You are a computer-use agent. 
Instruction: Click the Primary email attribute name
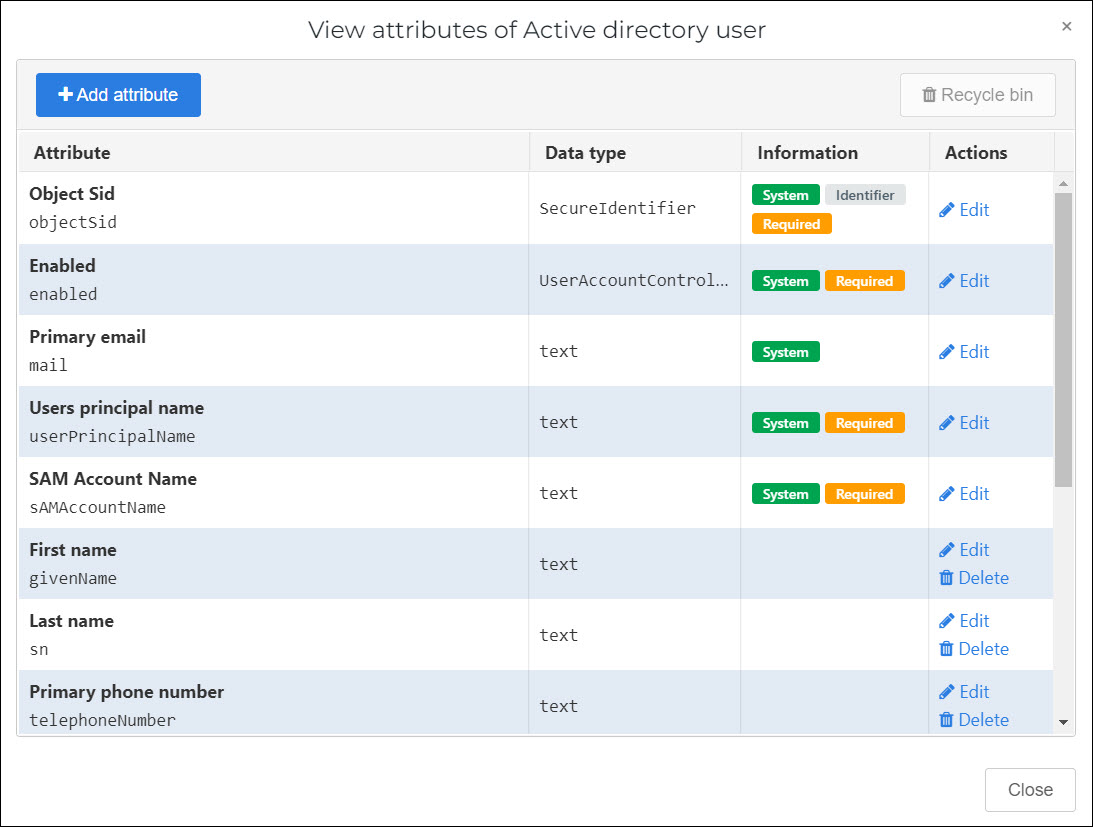(x=87, y=337)
